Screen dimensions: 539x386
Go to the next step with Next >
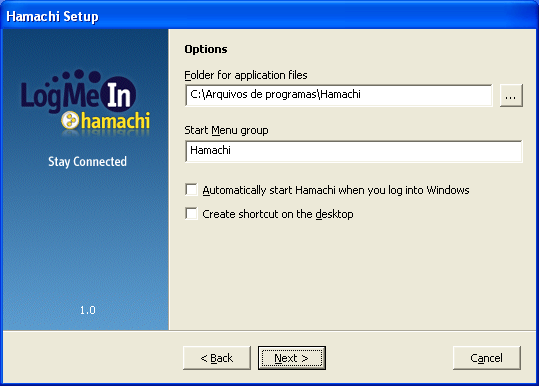click(x=292, y=358)
